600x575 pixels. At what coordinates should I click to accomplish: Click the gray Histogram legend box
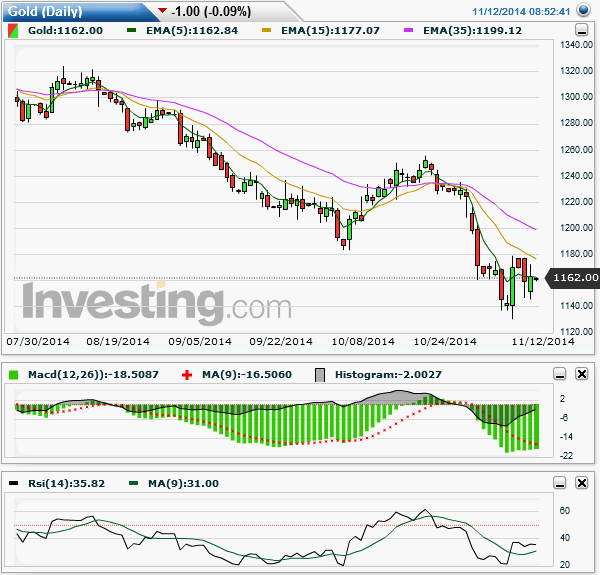pos(320,375)
